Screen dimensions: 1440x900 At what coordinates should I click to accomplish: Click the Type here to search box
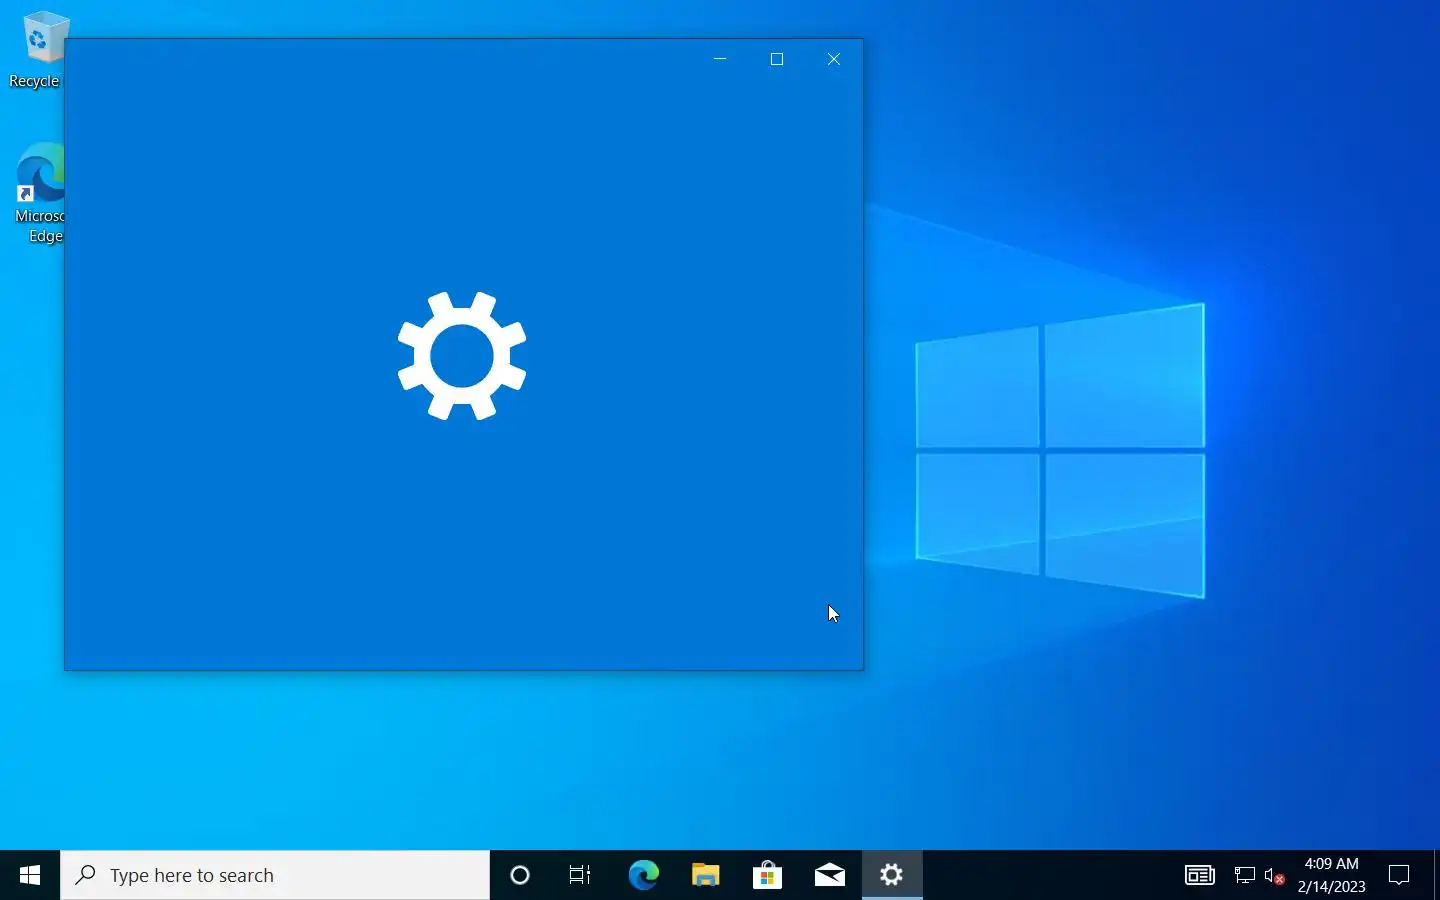(x=275, y=875)
